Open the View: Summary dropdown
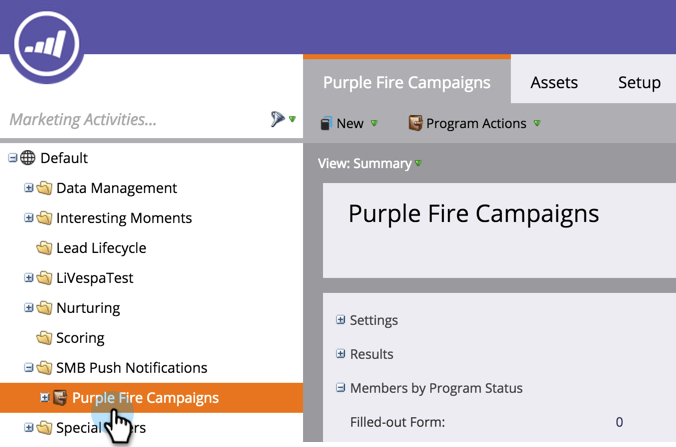 (x=370, y=163)
